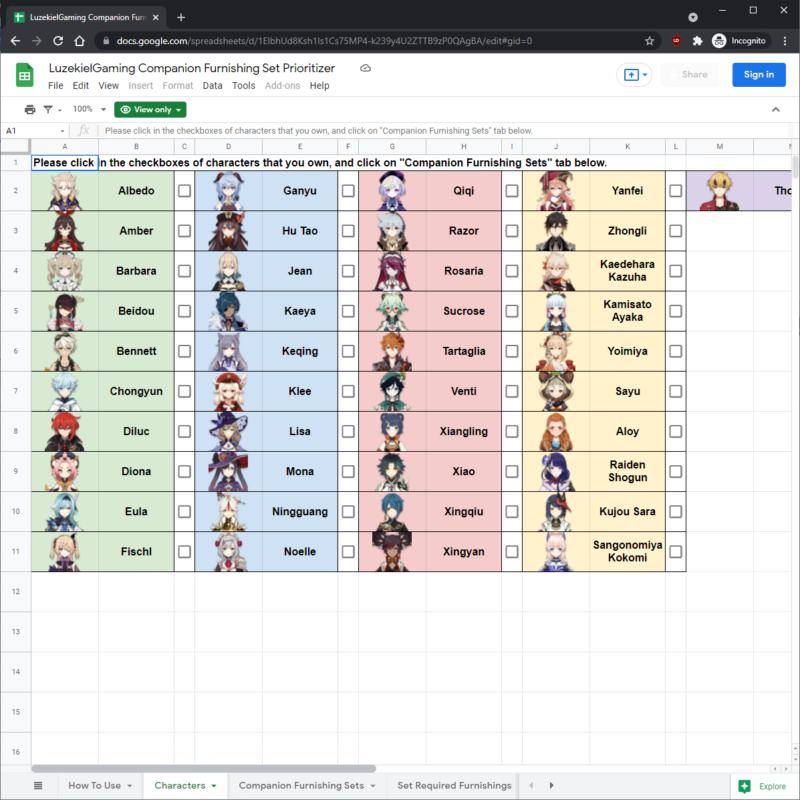Image resolution: width=800 pixels, height=800 pixels.
Task: Open the Data menu
Action: (212, 86)
